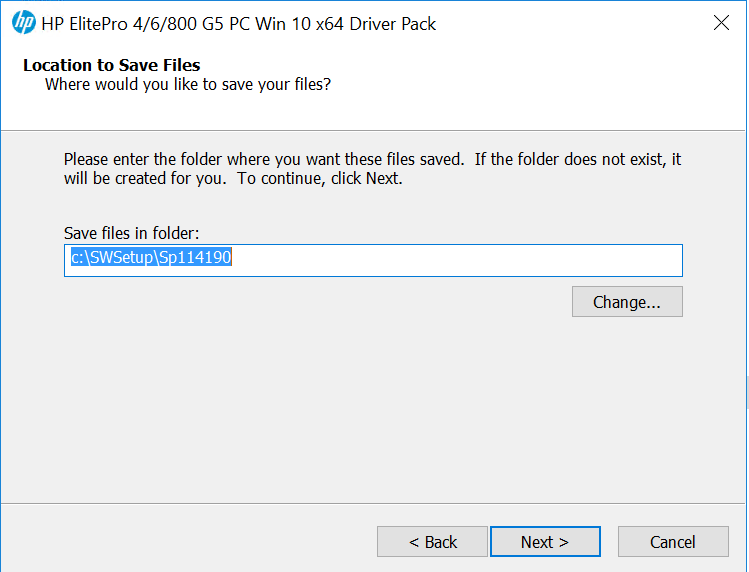This screenshot has width=749, height=572.
Task: Click the HP logo icon in title bar
Action: tap(24, 22)
